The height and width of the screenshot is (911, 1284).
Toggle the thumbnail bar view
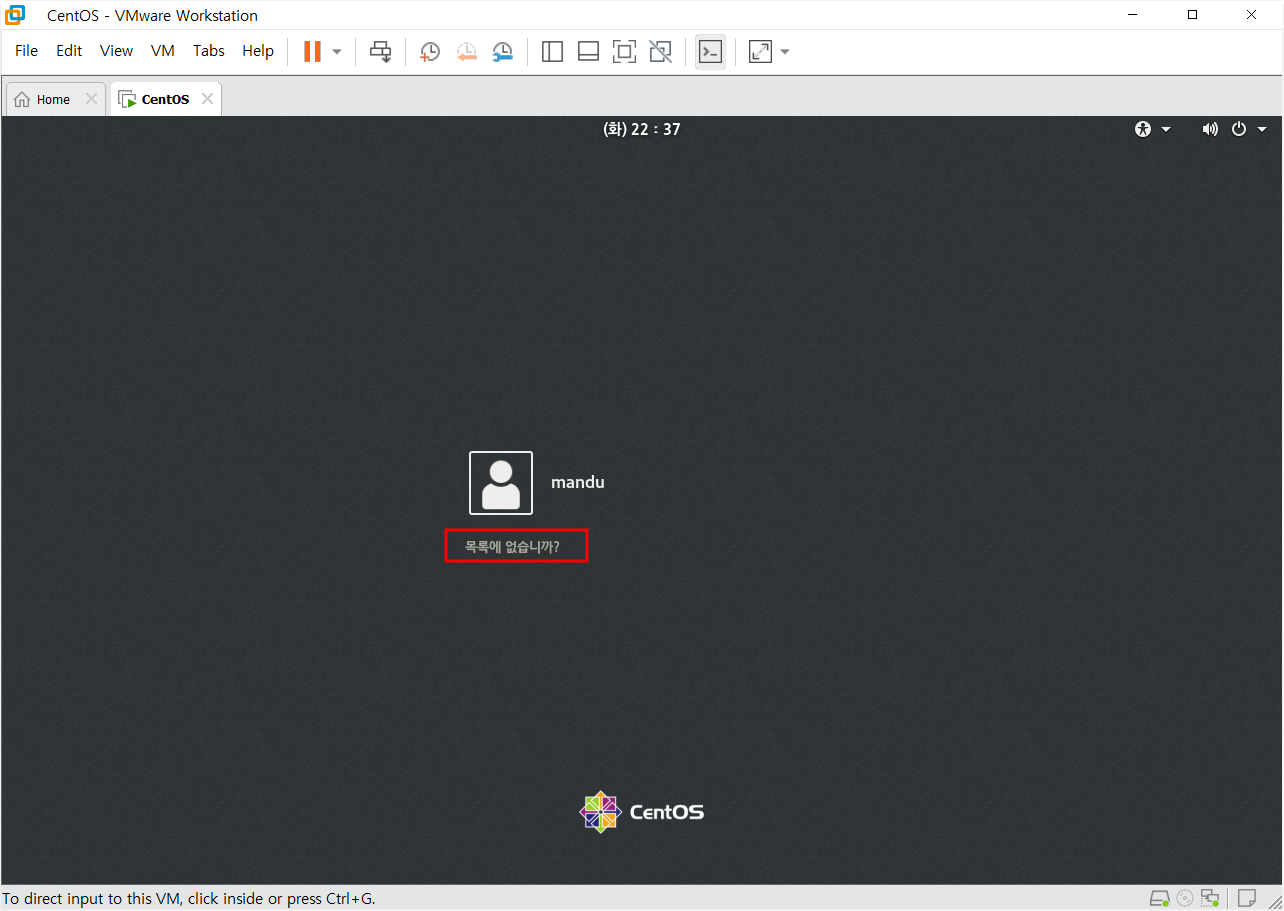point(588,51)
